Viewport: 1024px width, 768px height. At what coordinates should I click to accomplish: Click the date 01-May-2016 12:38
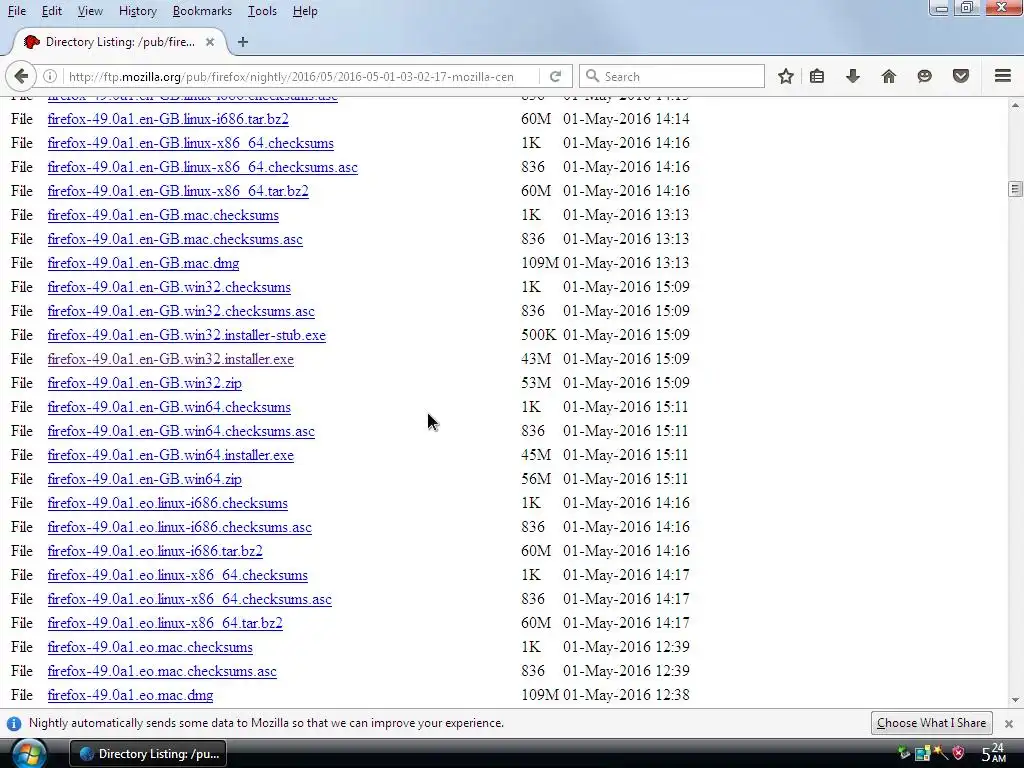(626, 695)
